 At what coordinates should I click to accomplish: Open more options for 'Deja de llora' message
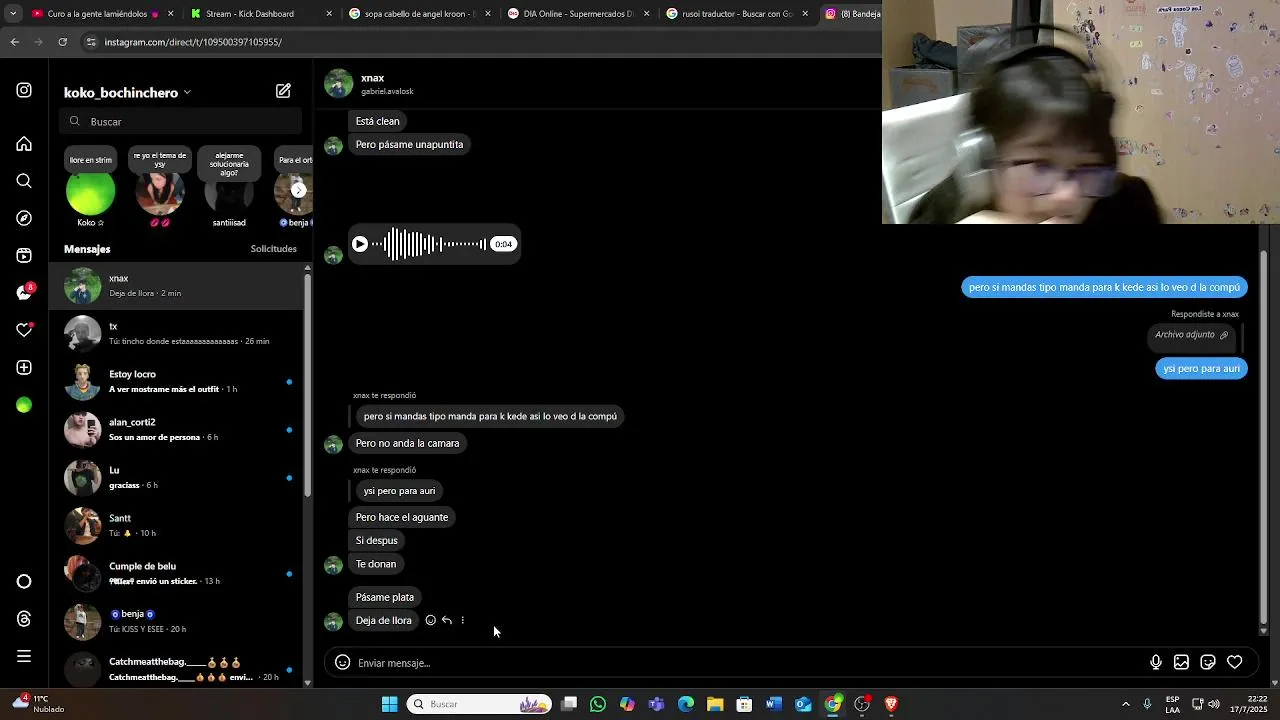tap(463, 620)
